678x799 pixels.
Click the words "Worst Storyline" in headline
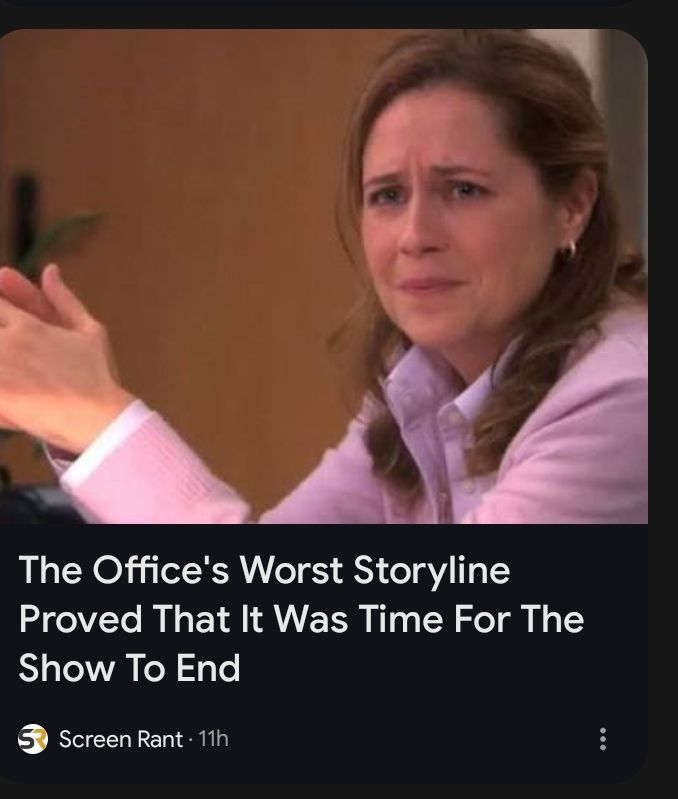click(x=374, y=569)
